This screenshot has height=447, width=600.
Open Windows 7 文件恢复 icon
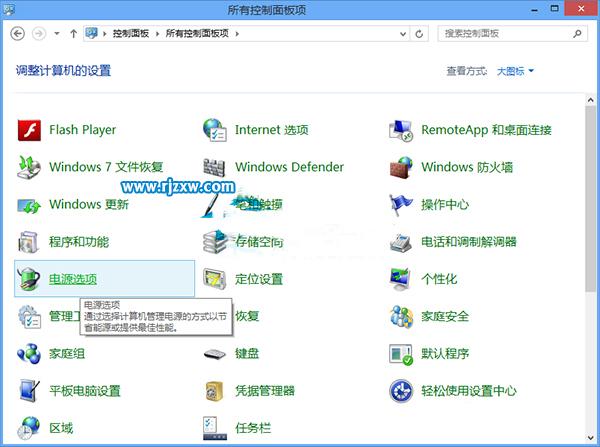(x=29, y=167)
